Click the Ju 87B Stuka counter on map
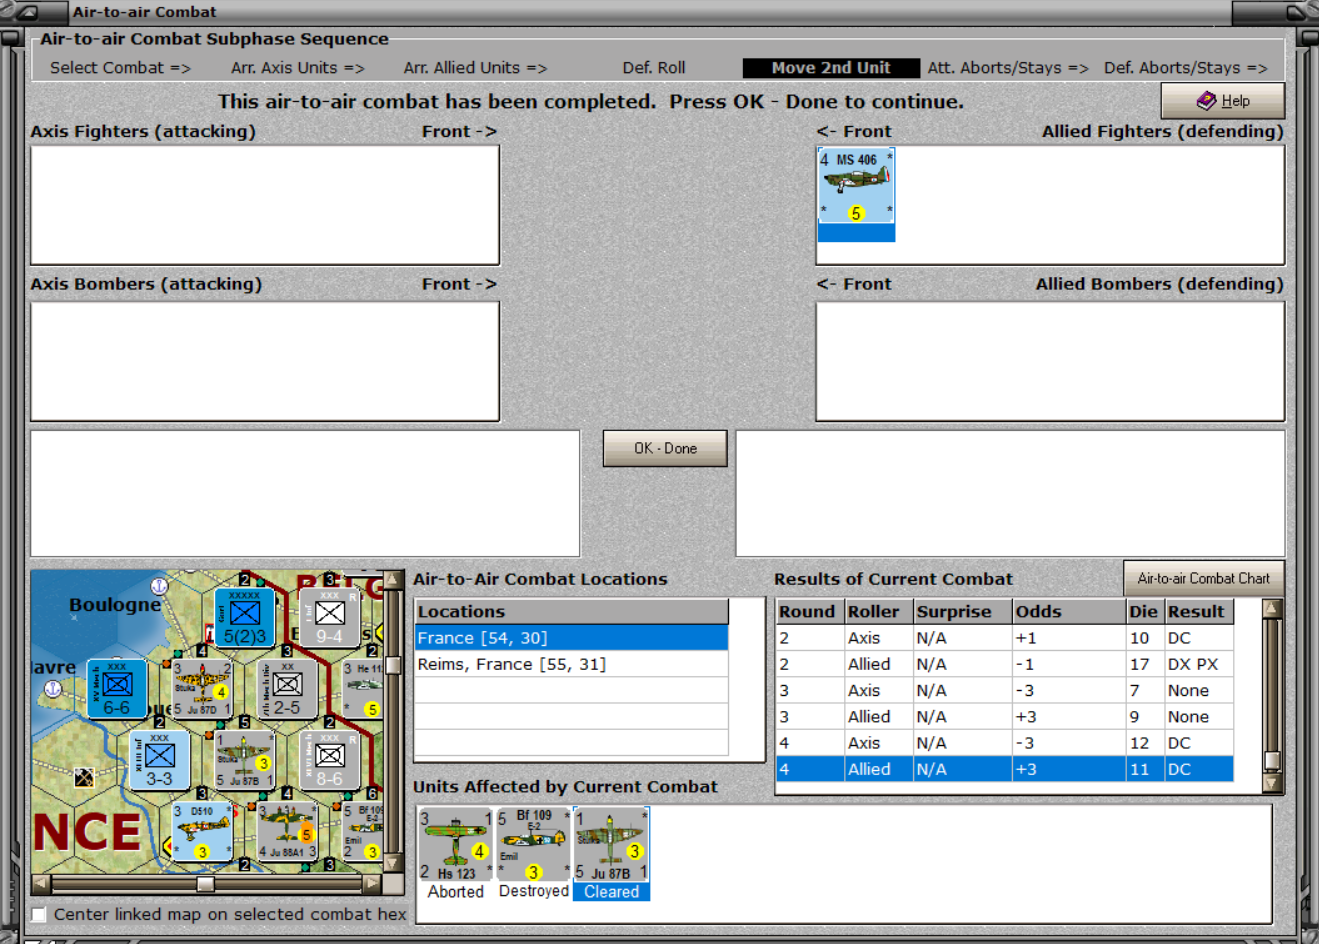 tap(244, 760)
